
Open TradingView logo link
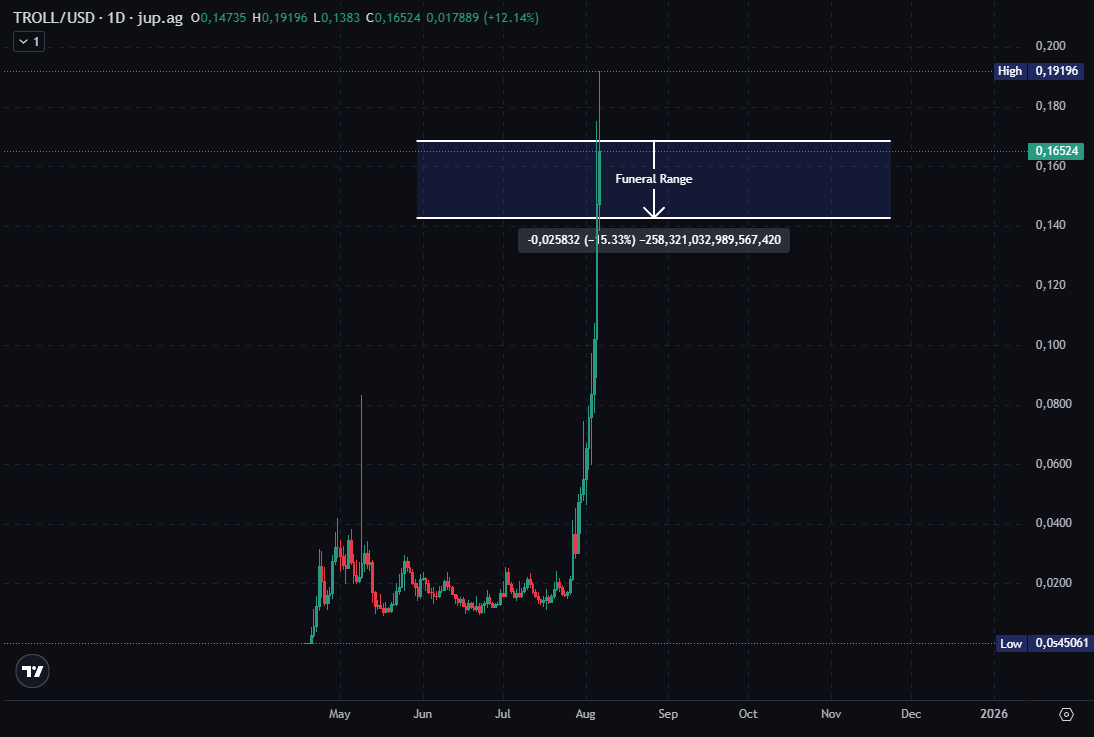point(32,671)
